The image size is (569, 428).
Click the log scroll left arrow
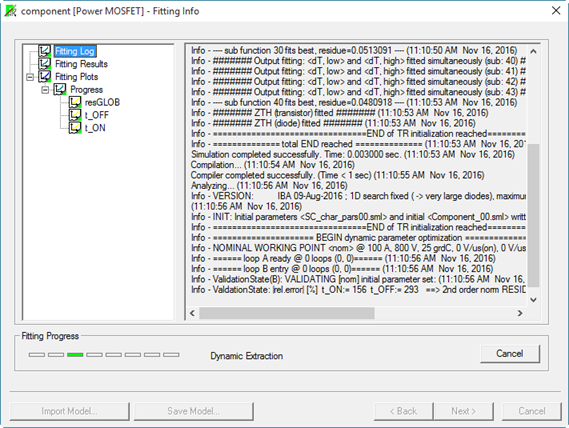point(192,313)
